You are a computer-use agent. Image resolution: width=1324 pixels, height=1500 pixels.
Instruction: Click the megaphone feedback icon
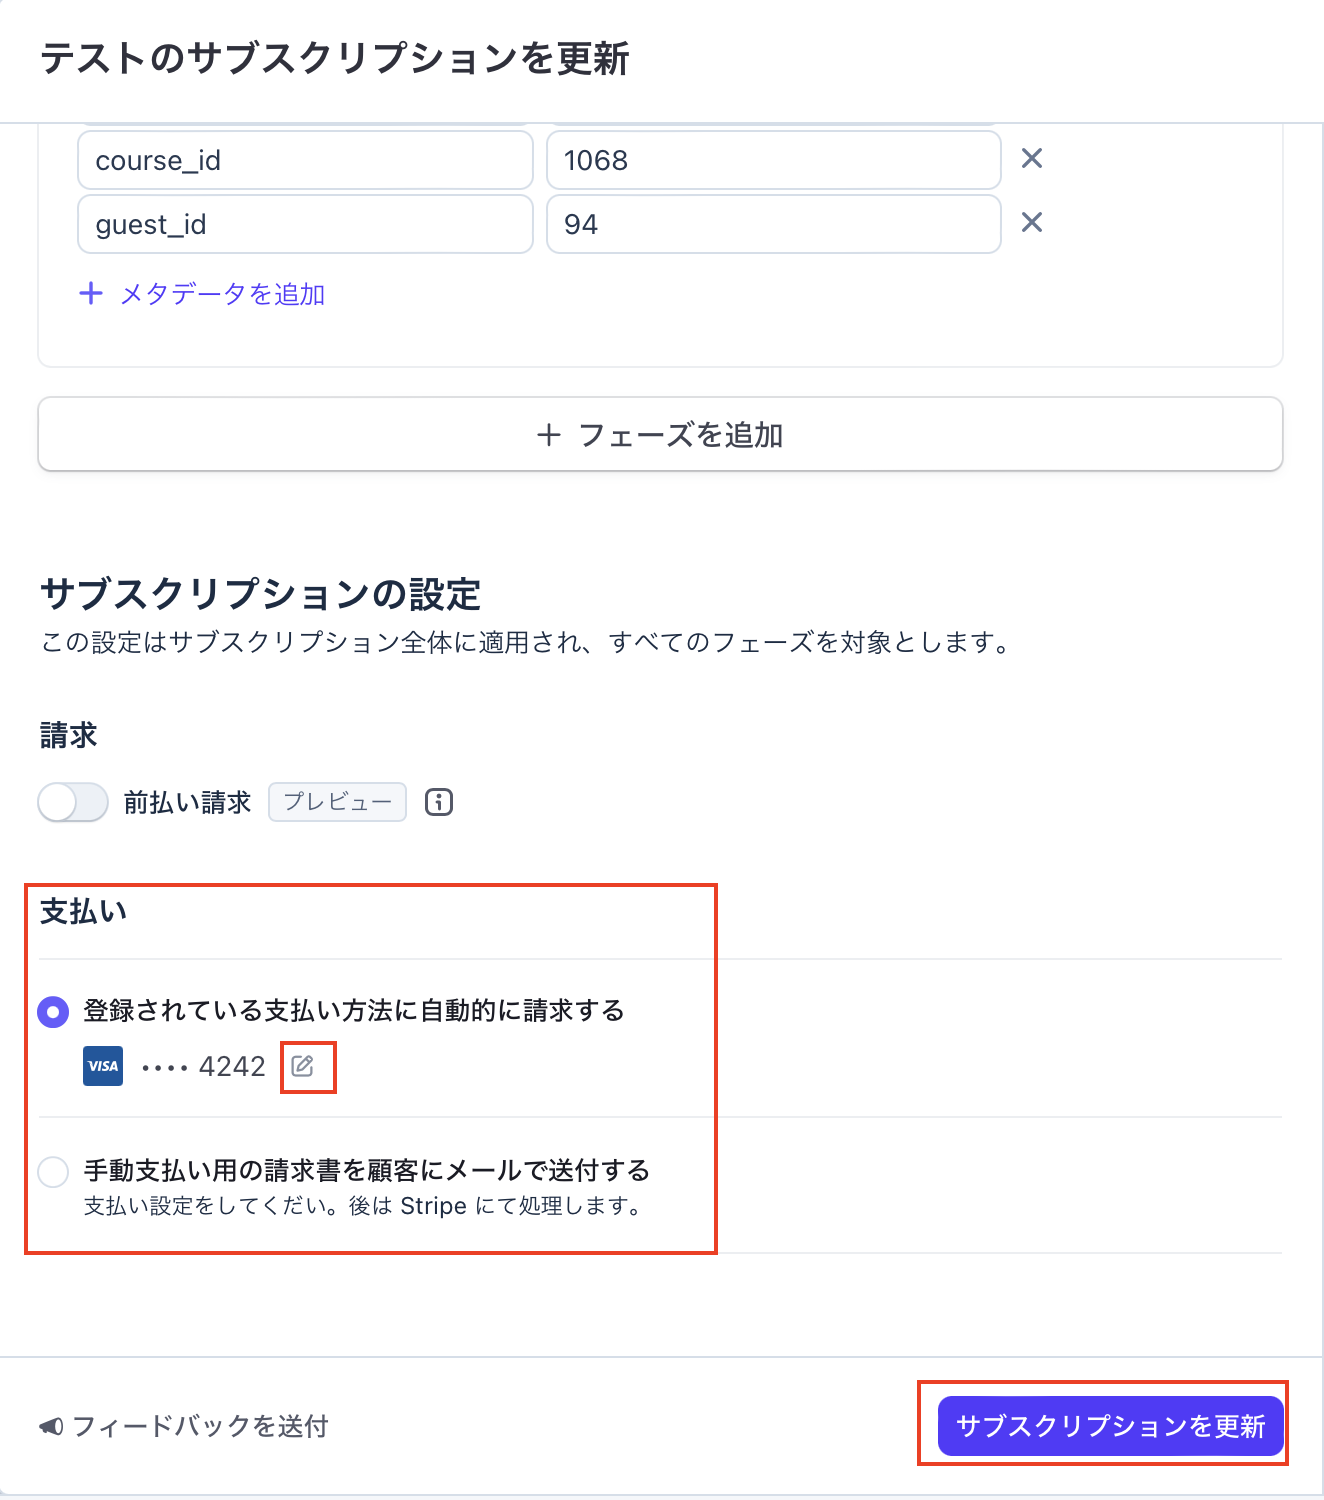click(x=51, y=1426)
